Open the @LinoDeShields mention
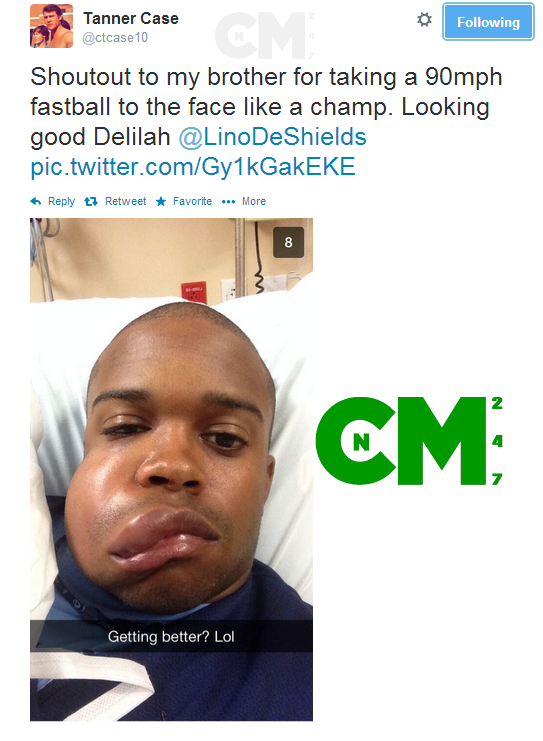Image resolution: width=543 pixels, height=741 pixels. 273,137
